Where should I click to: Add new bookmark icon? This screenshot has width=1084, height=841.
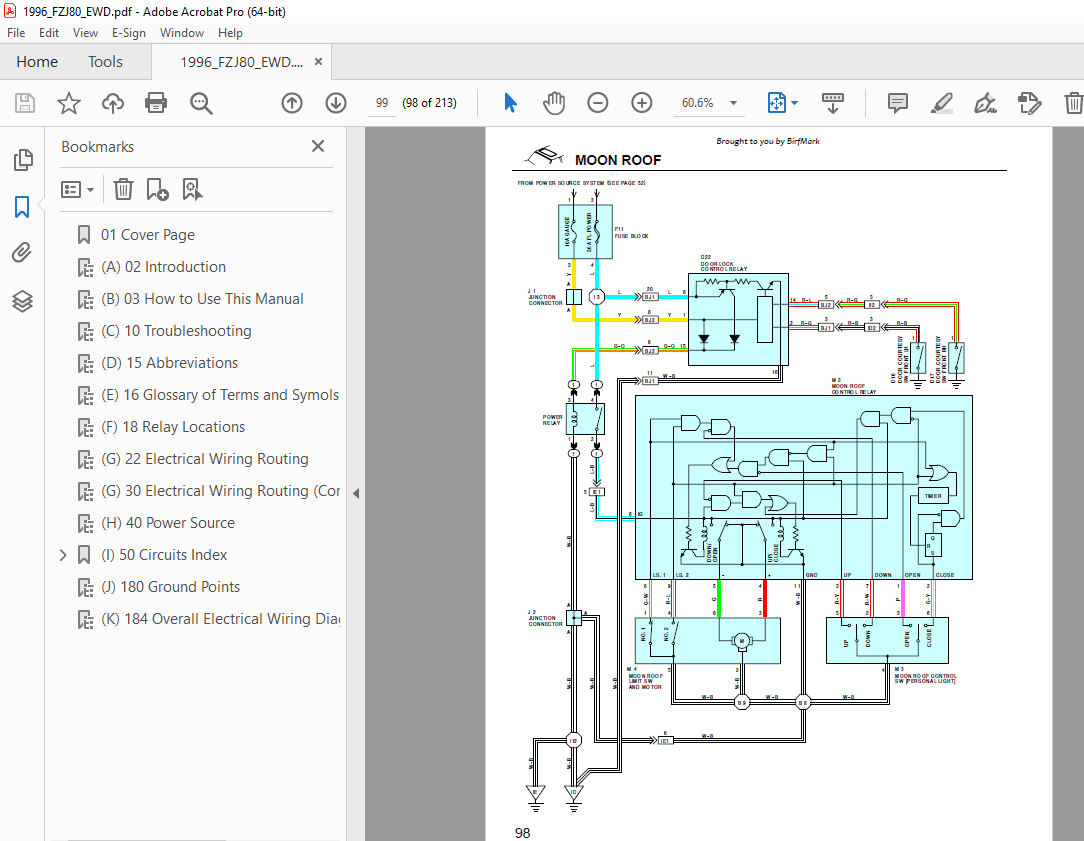pos(157,189)
